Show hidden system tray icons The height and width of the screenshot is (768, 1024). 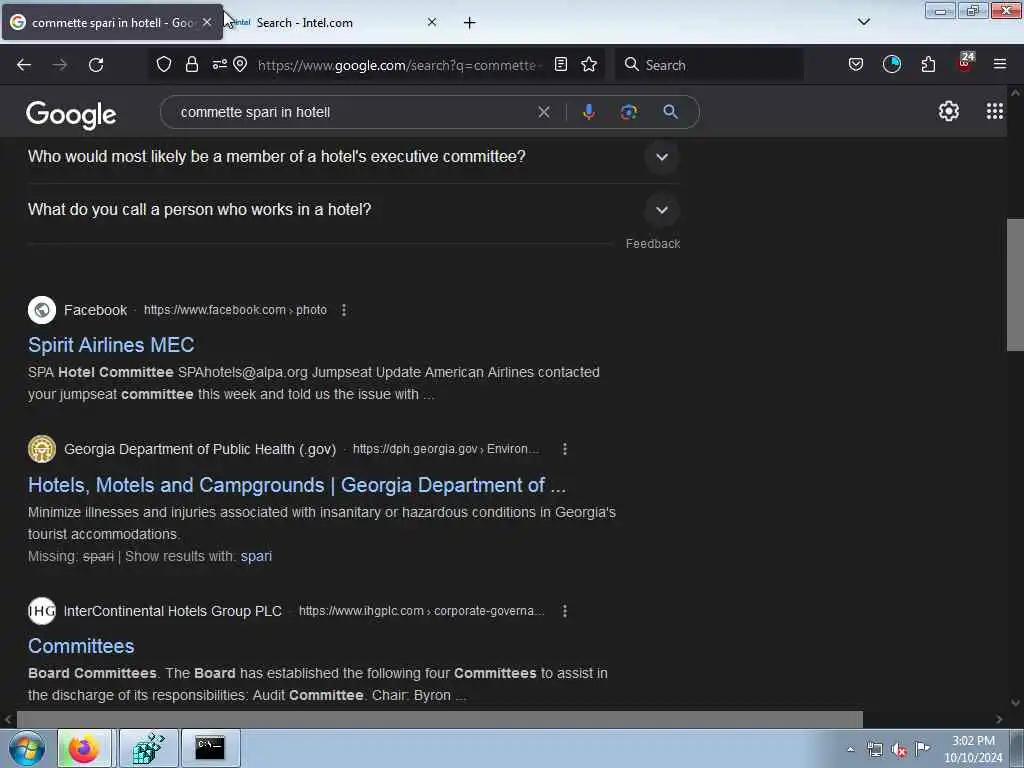[850, 750]
